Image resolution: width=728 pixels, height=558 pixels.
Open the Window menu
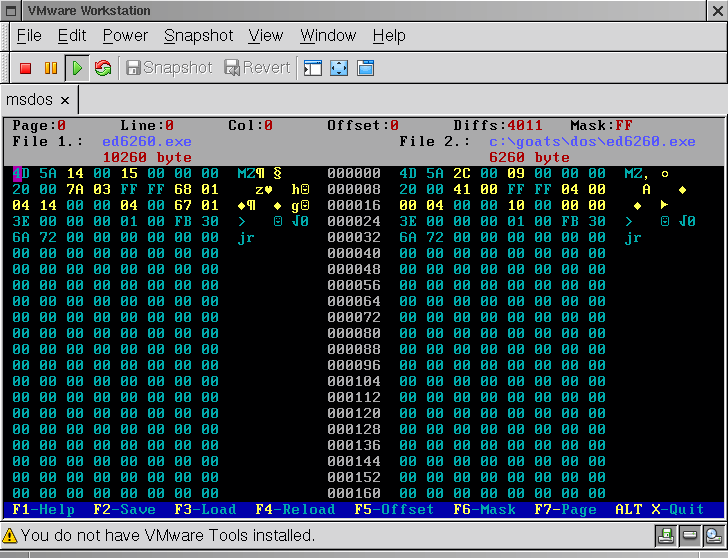[328, 36]
